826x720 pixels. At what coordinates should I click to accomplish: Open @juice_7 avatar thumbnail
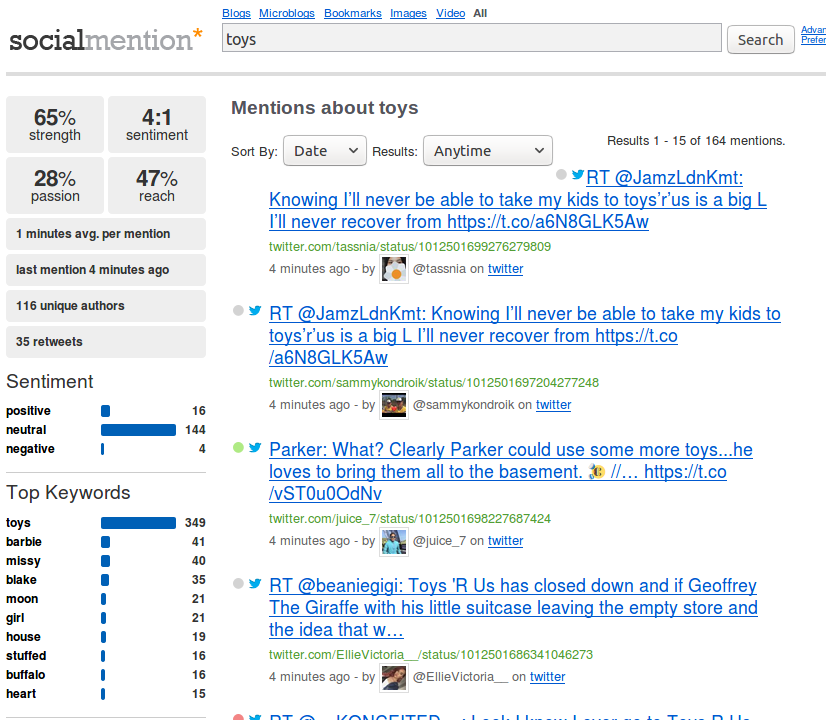point(394,541)
